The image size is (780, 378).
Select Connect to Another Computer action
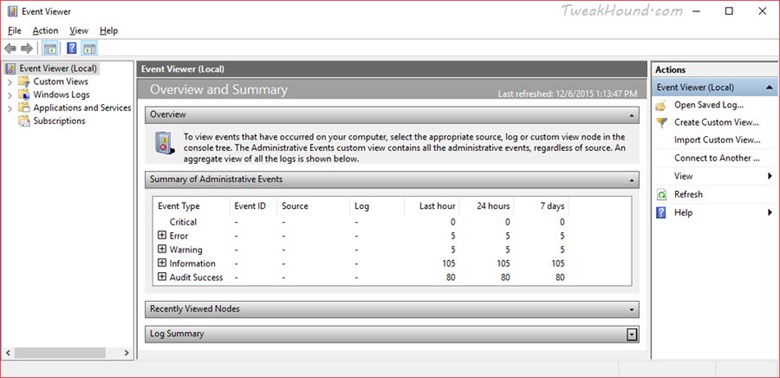717,158
